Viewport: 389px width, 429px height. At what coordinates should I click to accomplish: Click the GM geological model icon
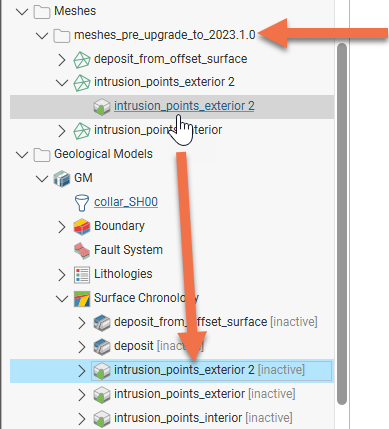tap(62, 178)
